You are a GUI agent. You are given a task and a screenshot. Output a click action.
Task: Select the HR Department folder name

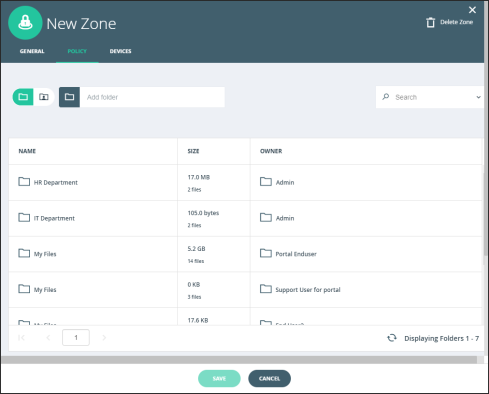(56, 183)
